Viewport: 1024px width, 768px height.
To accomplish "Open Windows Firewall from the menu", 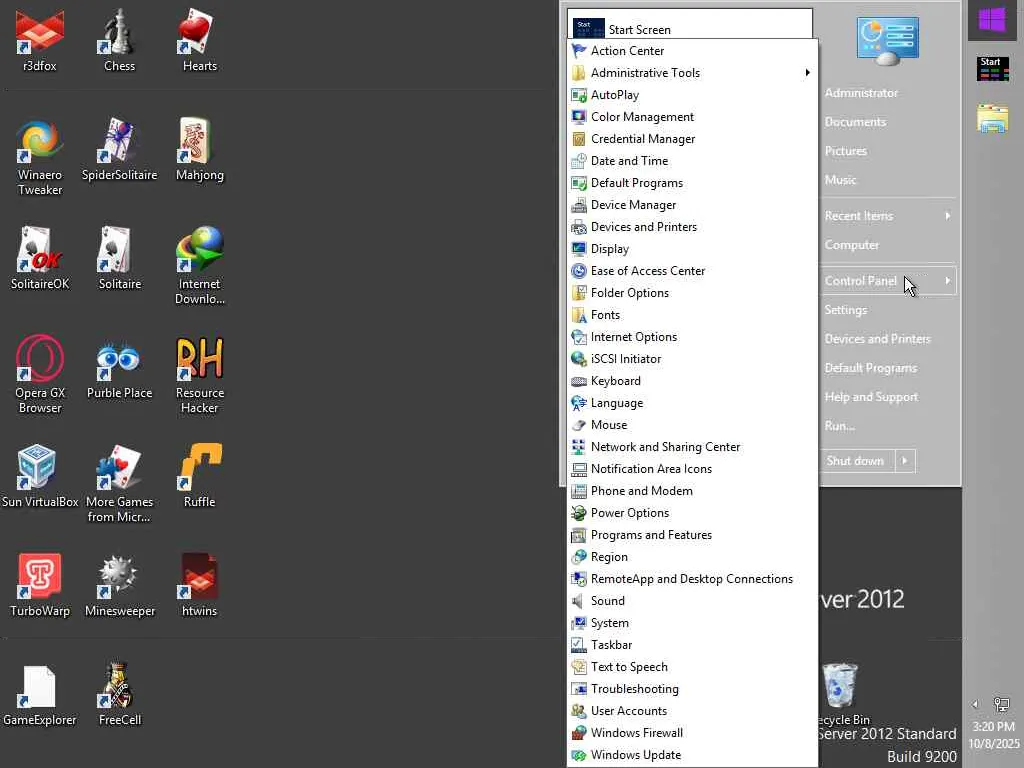I will coord(692,733).
